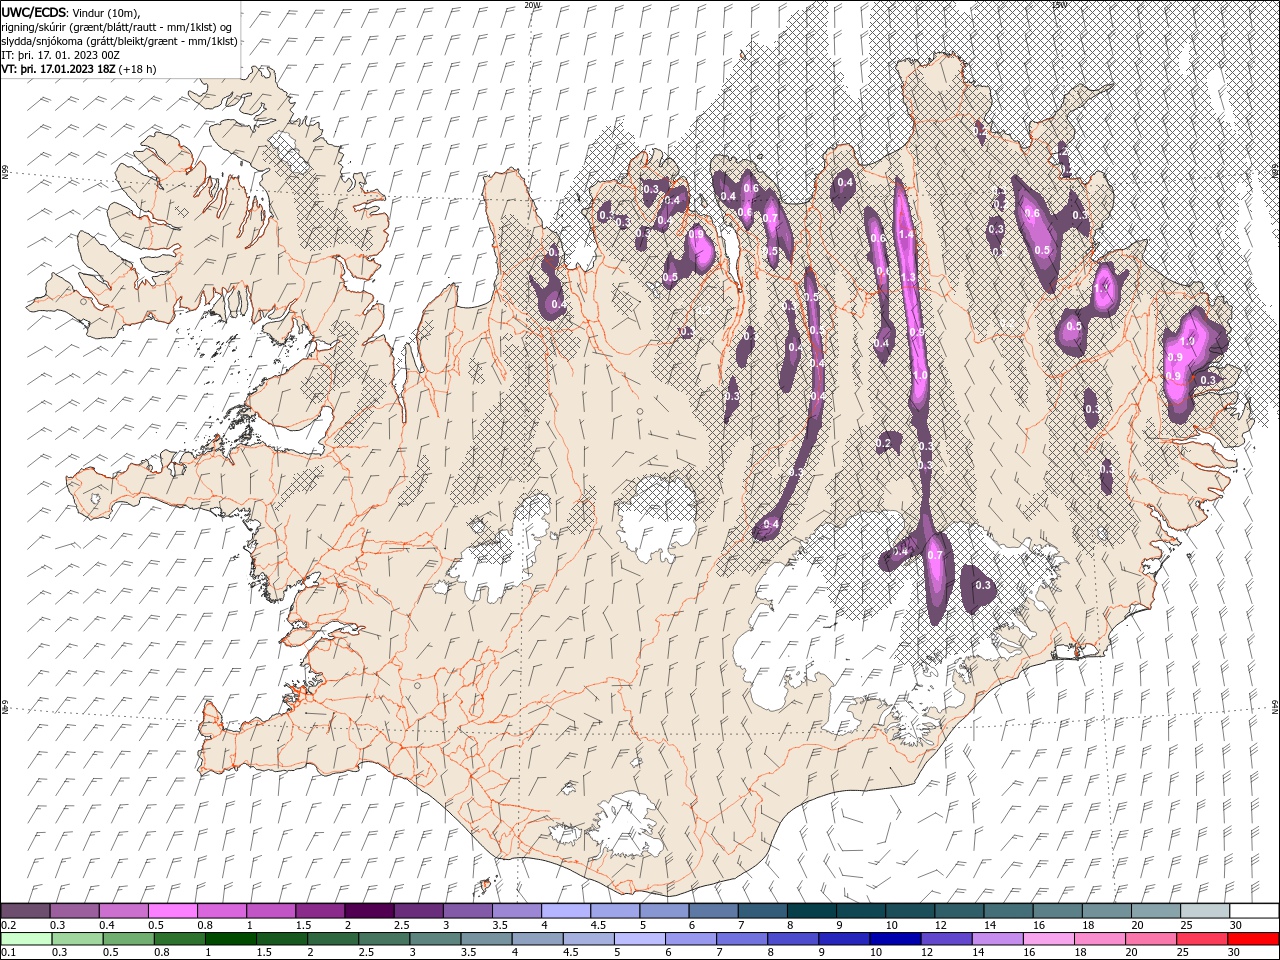
Task: Click the bottom legend green swatch between 0.5 and 0.8
Action: pos(129,939)
